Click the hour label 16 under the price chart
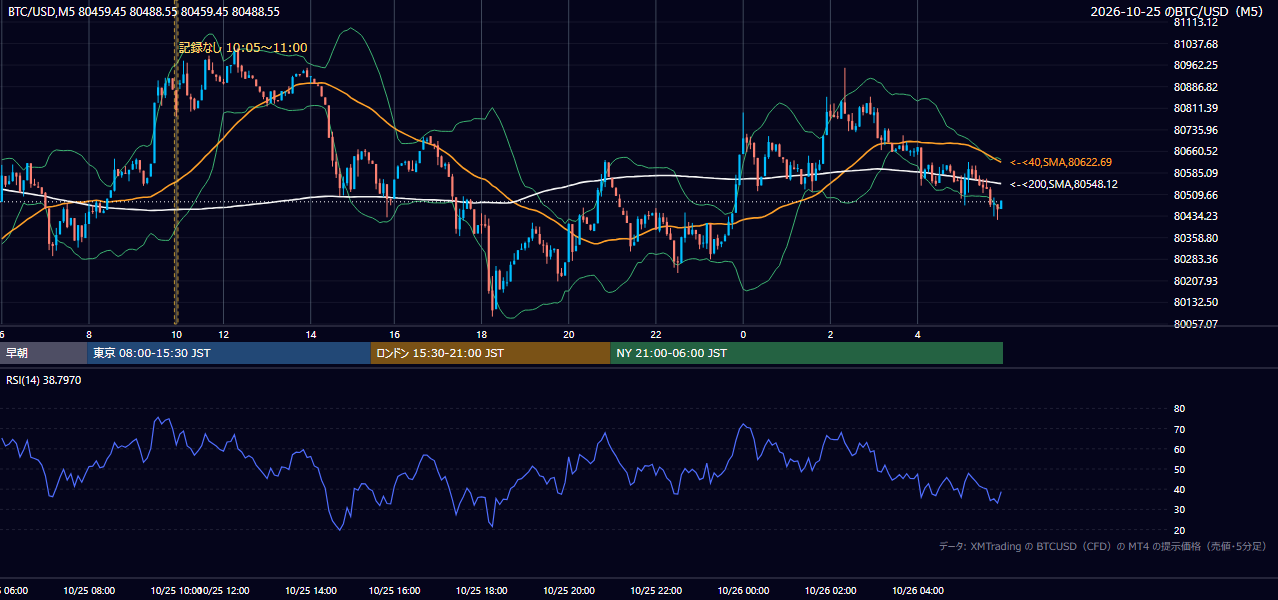This screenshot has width=1278, height=600. pyautogui.click(x=395, y=334)
